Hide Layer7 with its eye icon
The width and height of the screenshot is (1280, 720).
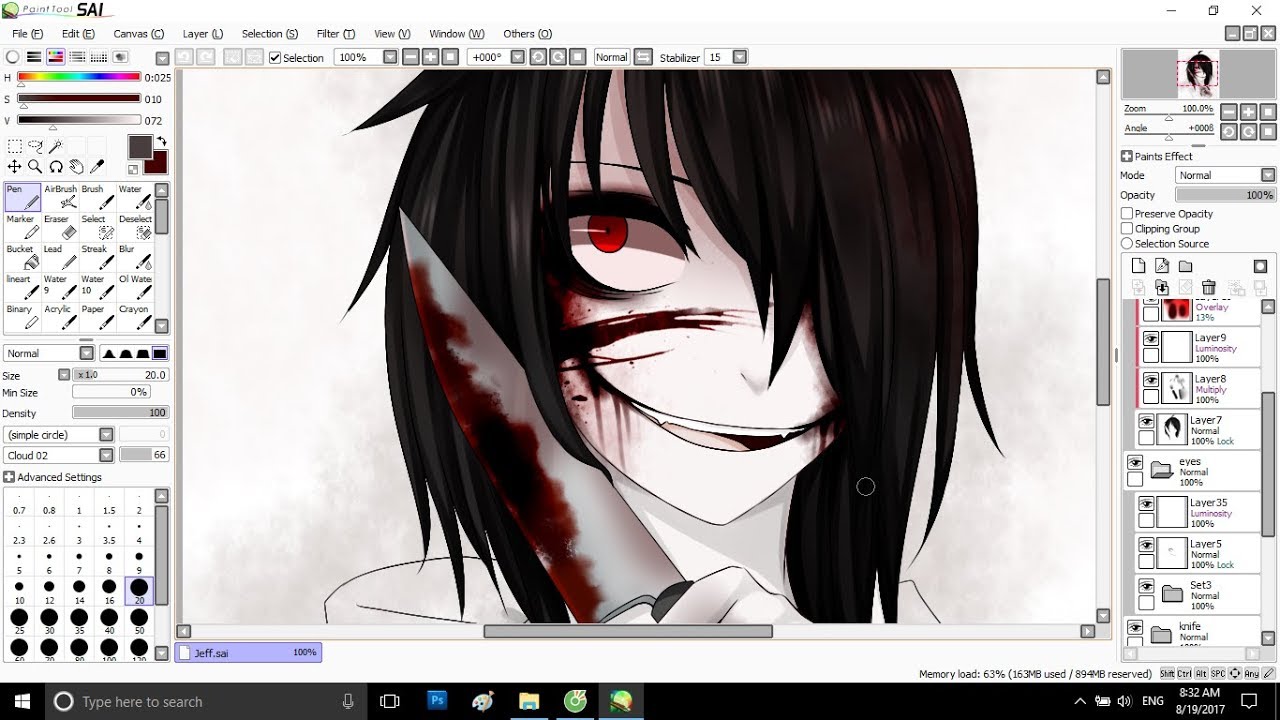click(x=1146, y=421)
